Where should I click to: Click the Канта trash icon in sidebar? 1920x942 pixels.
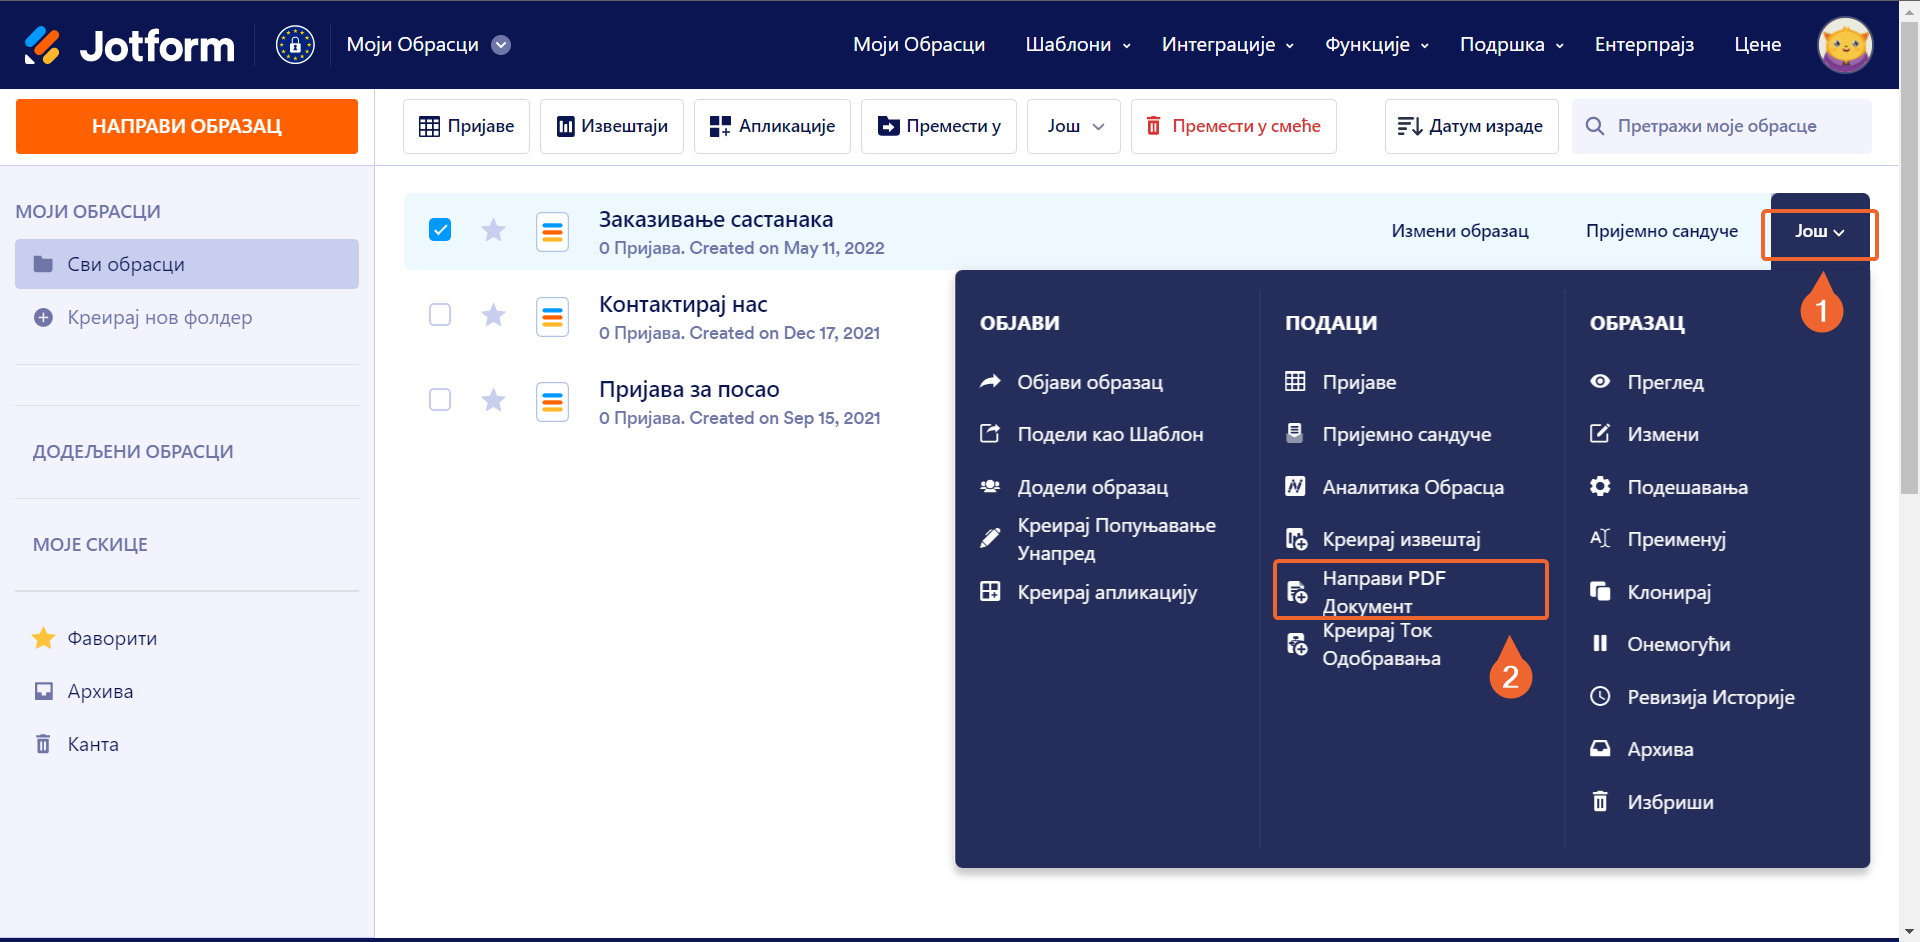43,744
